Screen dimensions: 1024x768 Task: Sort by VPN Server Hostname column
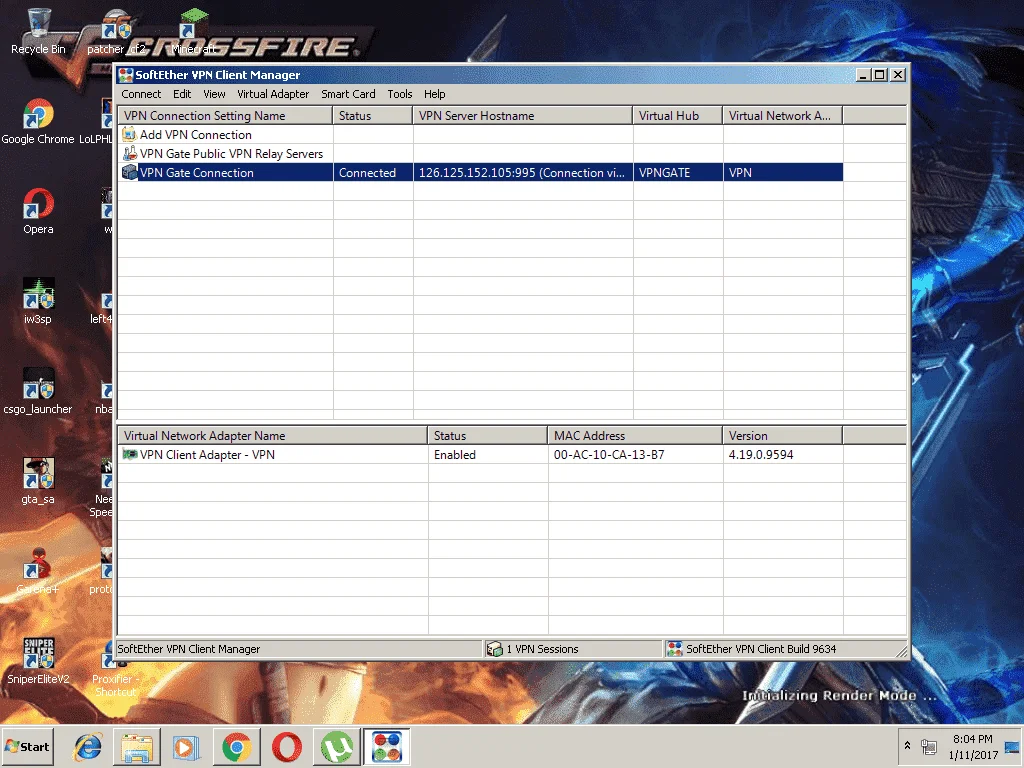coord(522,116)
